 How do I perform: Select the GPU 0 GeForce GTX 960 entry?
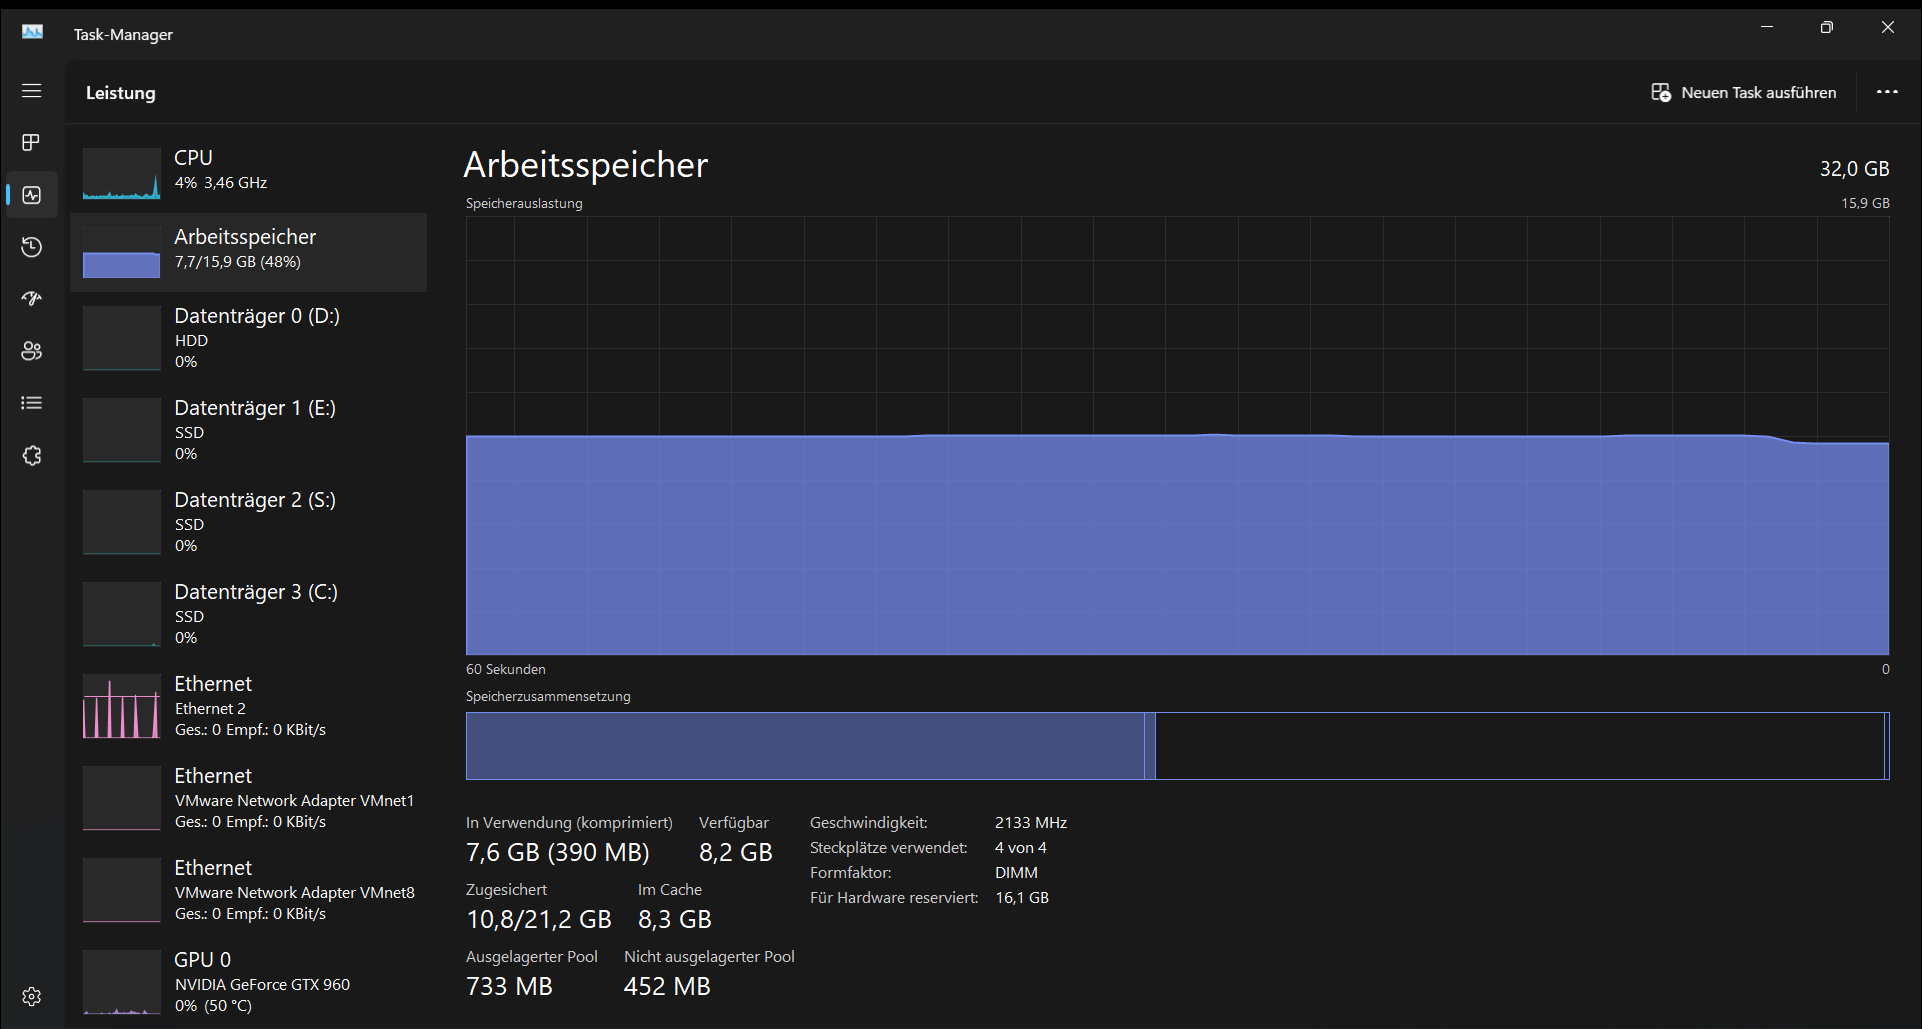click(248, 982)
